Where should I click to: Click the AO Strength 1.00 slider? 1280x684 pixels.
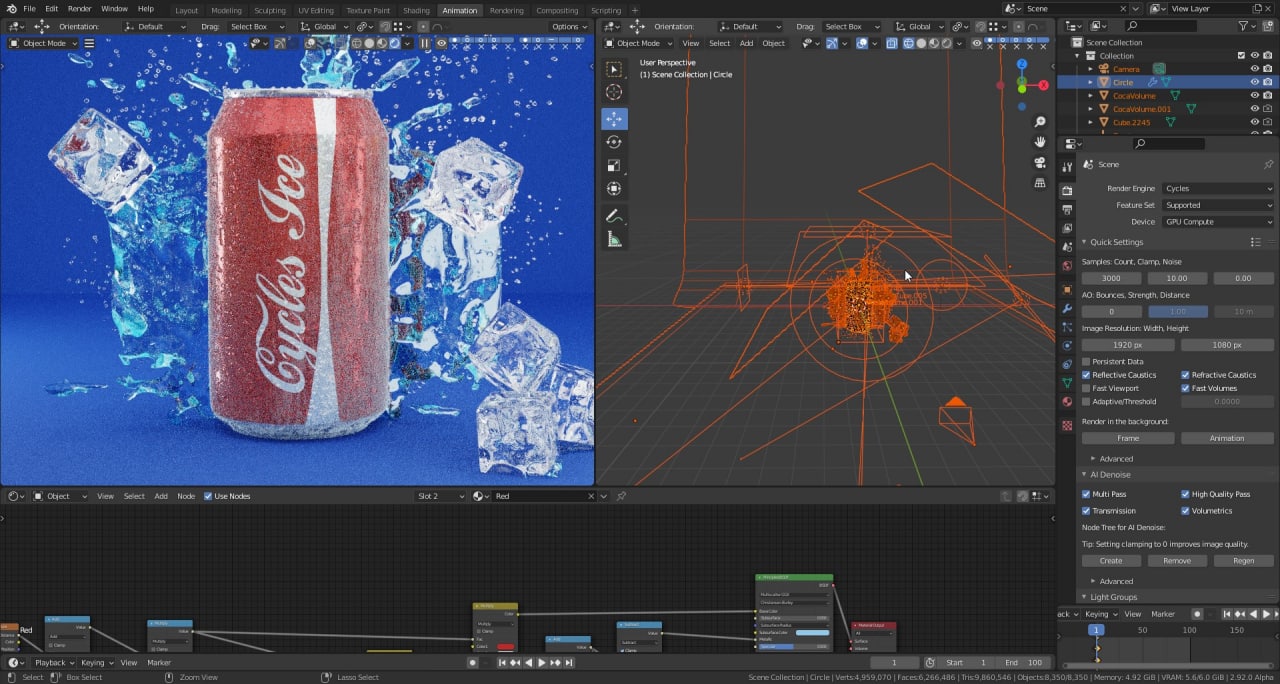pos(1178,311)
